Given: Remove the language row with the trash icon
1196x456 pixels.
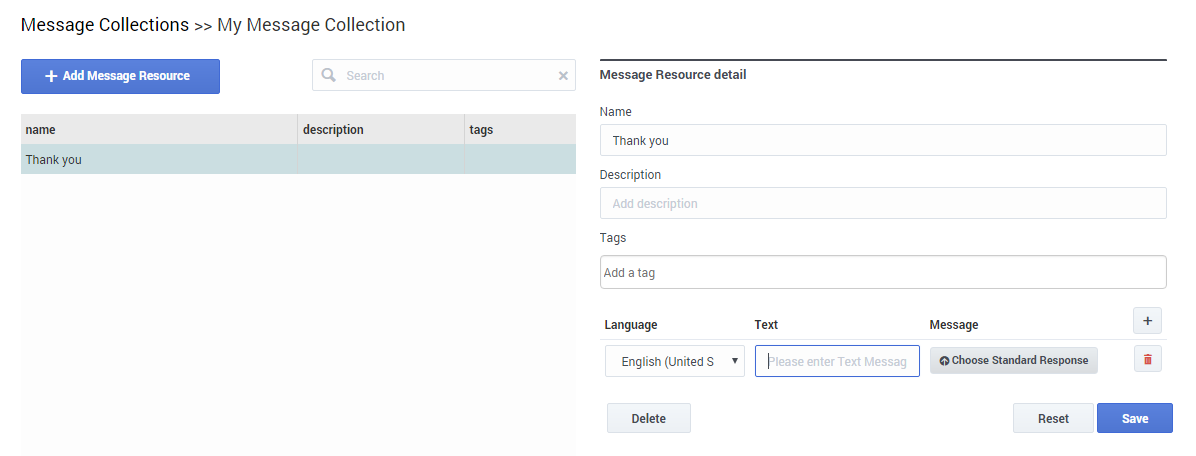Looking at the screenshot, I should pos(1147,360).
